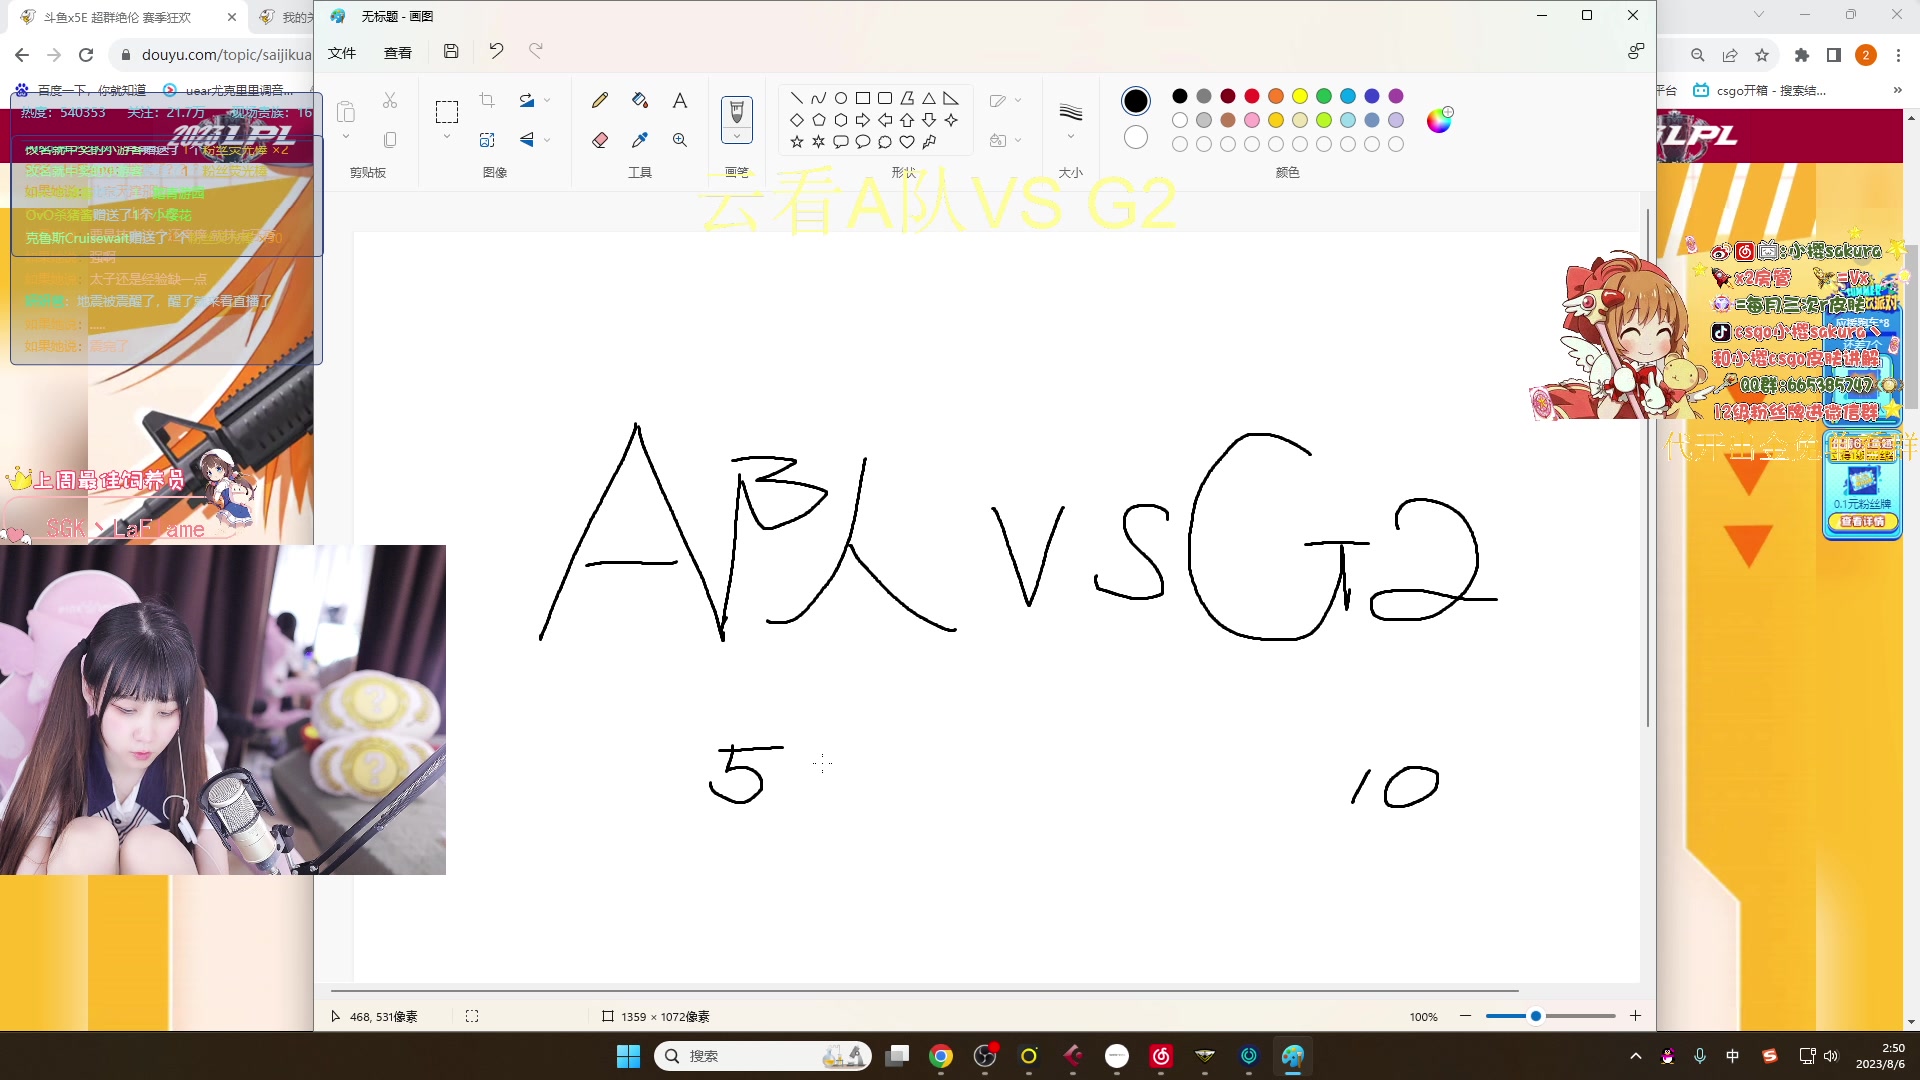
Task: Click the Undo icon
Action: tap(496, 50)
